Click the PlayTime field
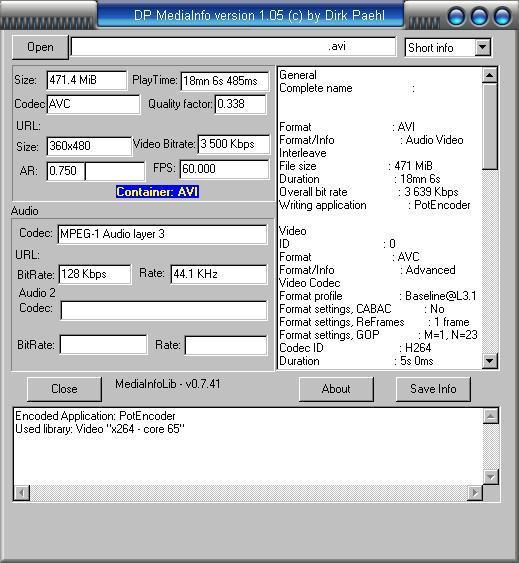 pos(225,81)
